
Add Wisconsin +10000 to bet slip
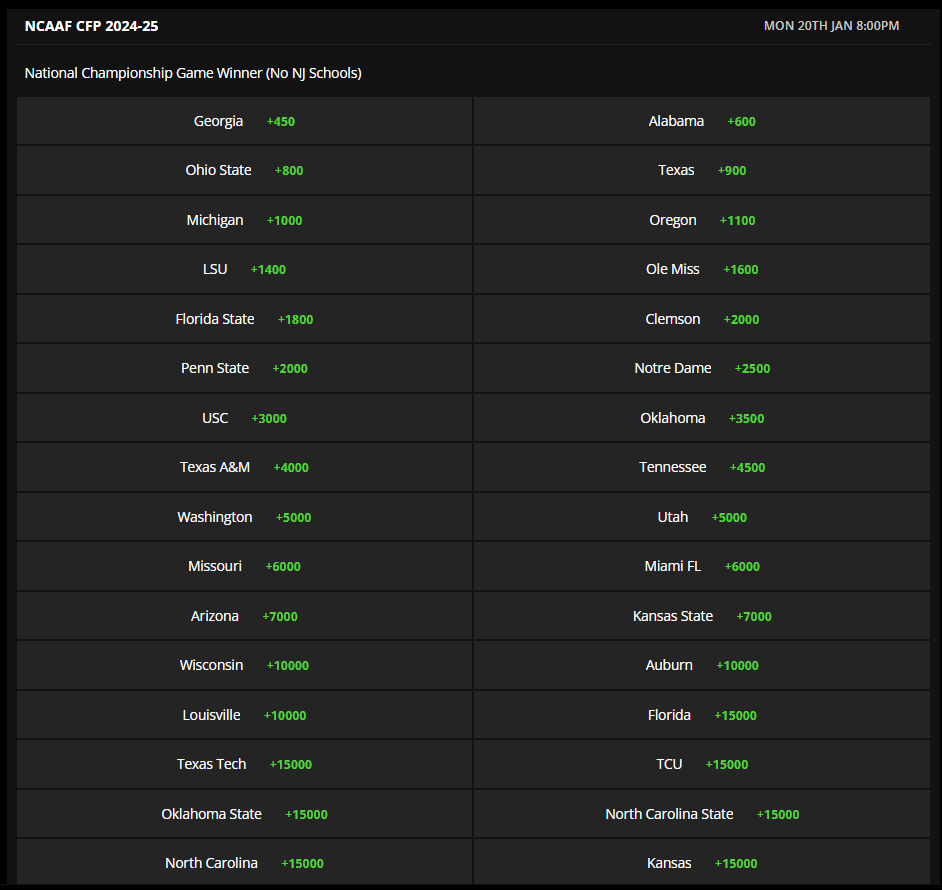click(245, 665)
